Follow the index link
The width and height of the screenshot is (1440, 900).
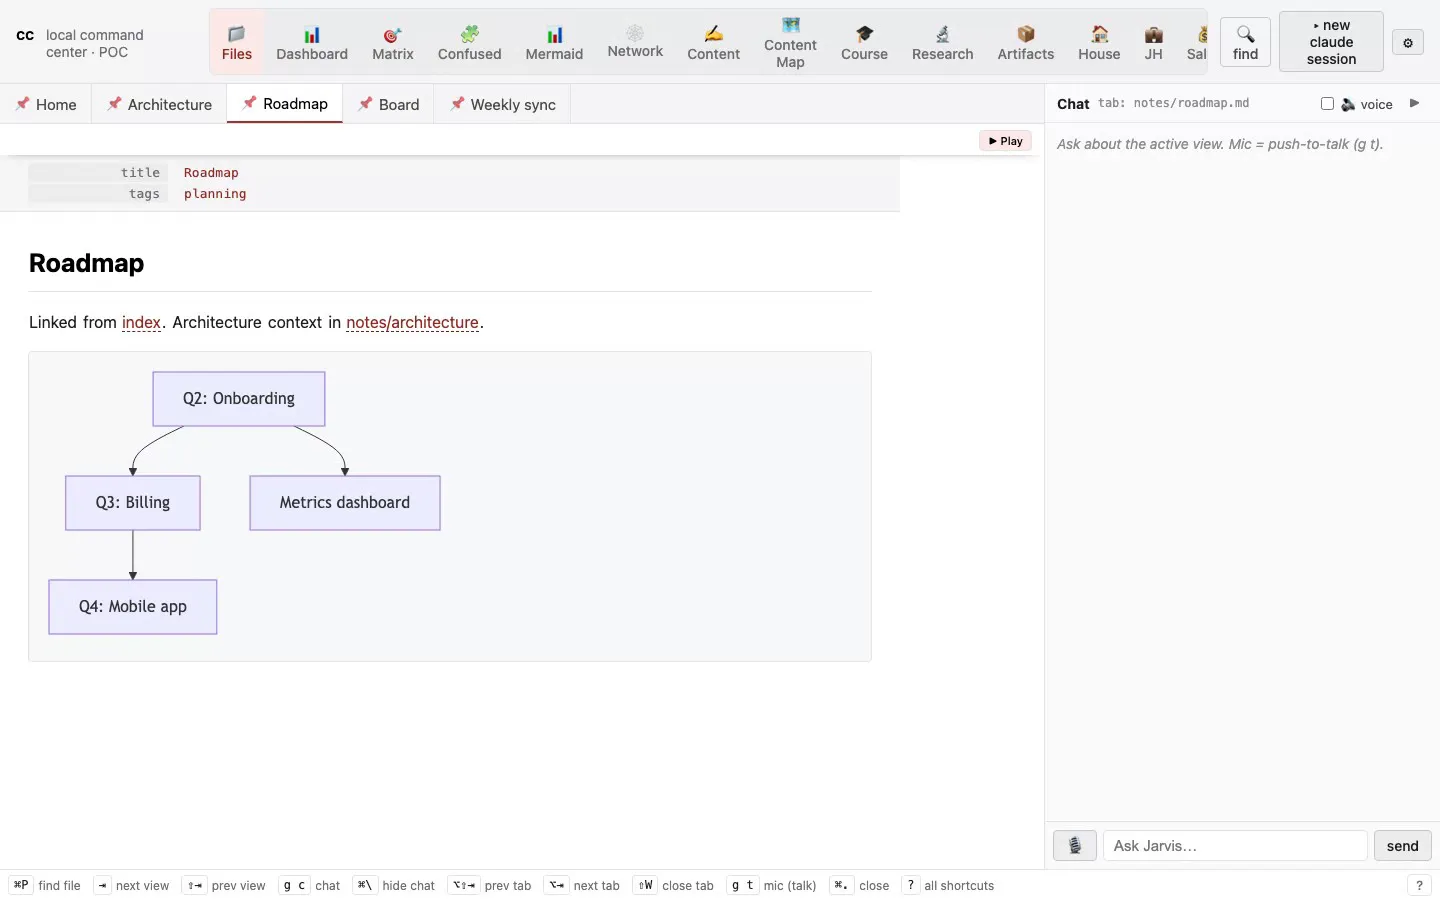(141, 322)
